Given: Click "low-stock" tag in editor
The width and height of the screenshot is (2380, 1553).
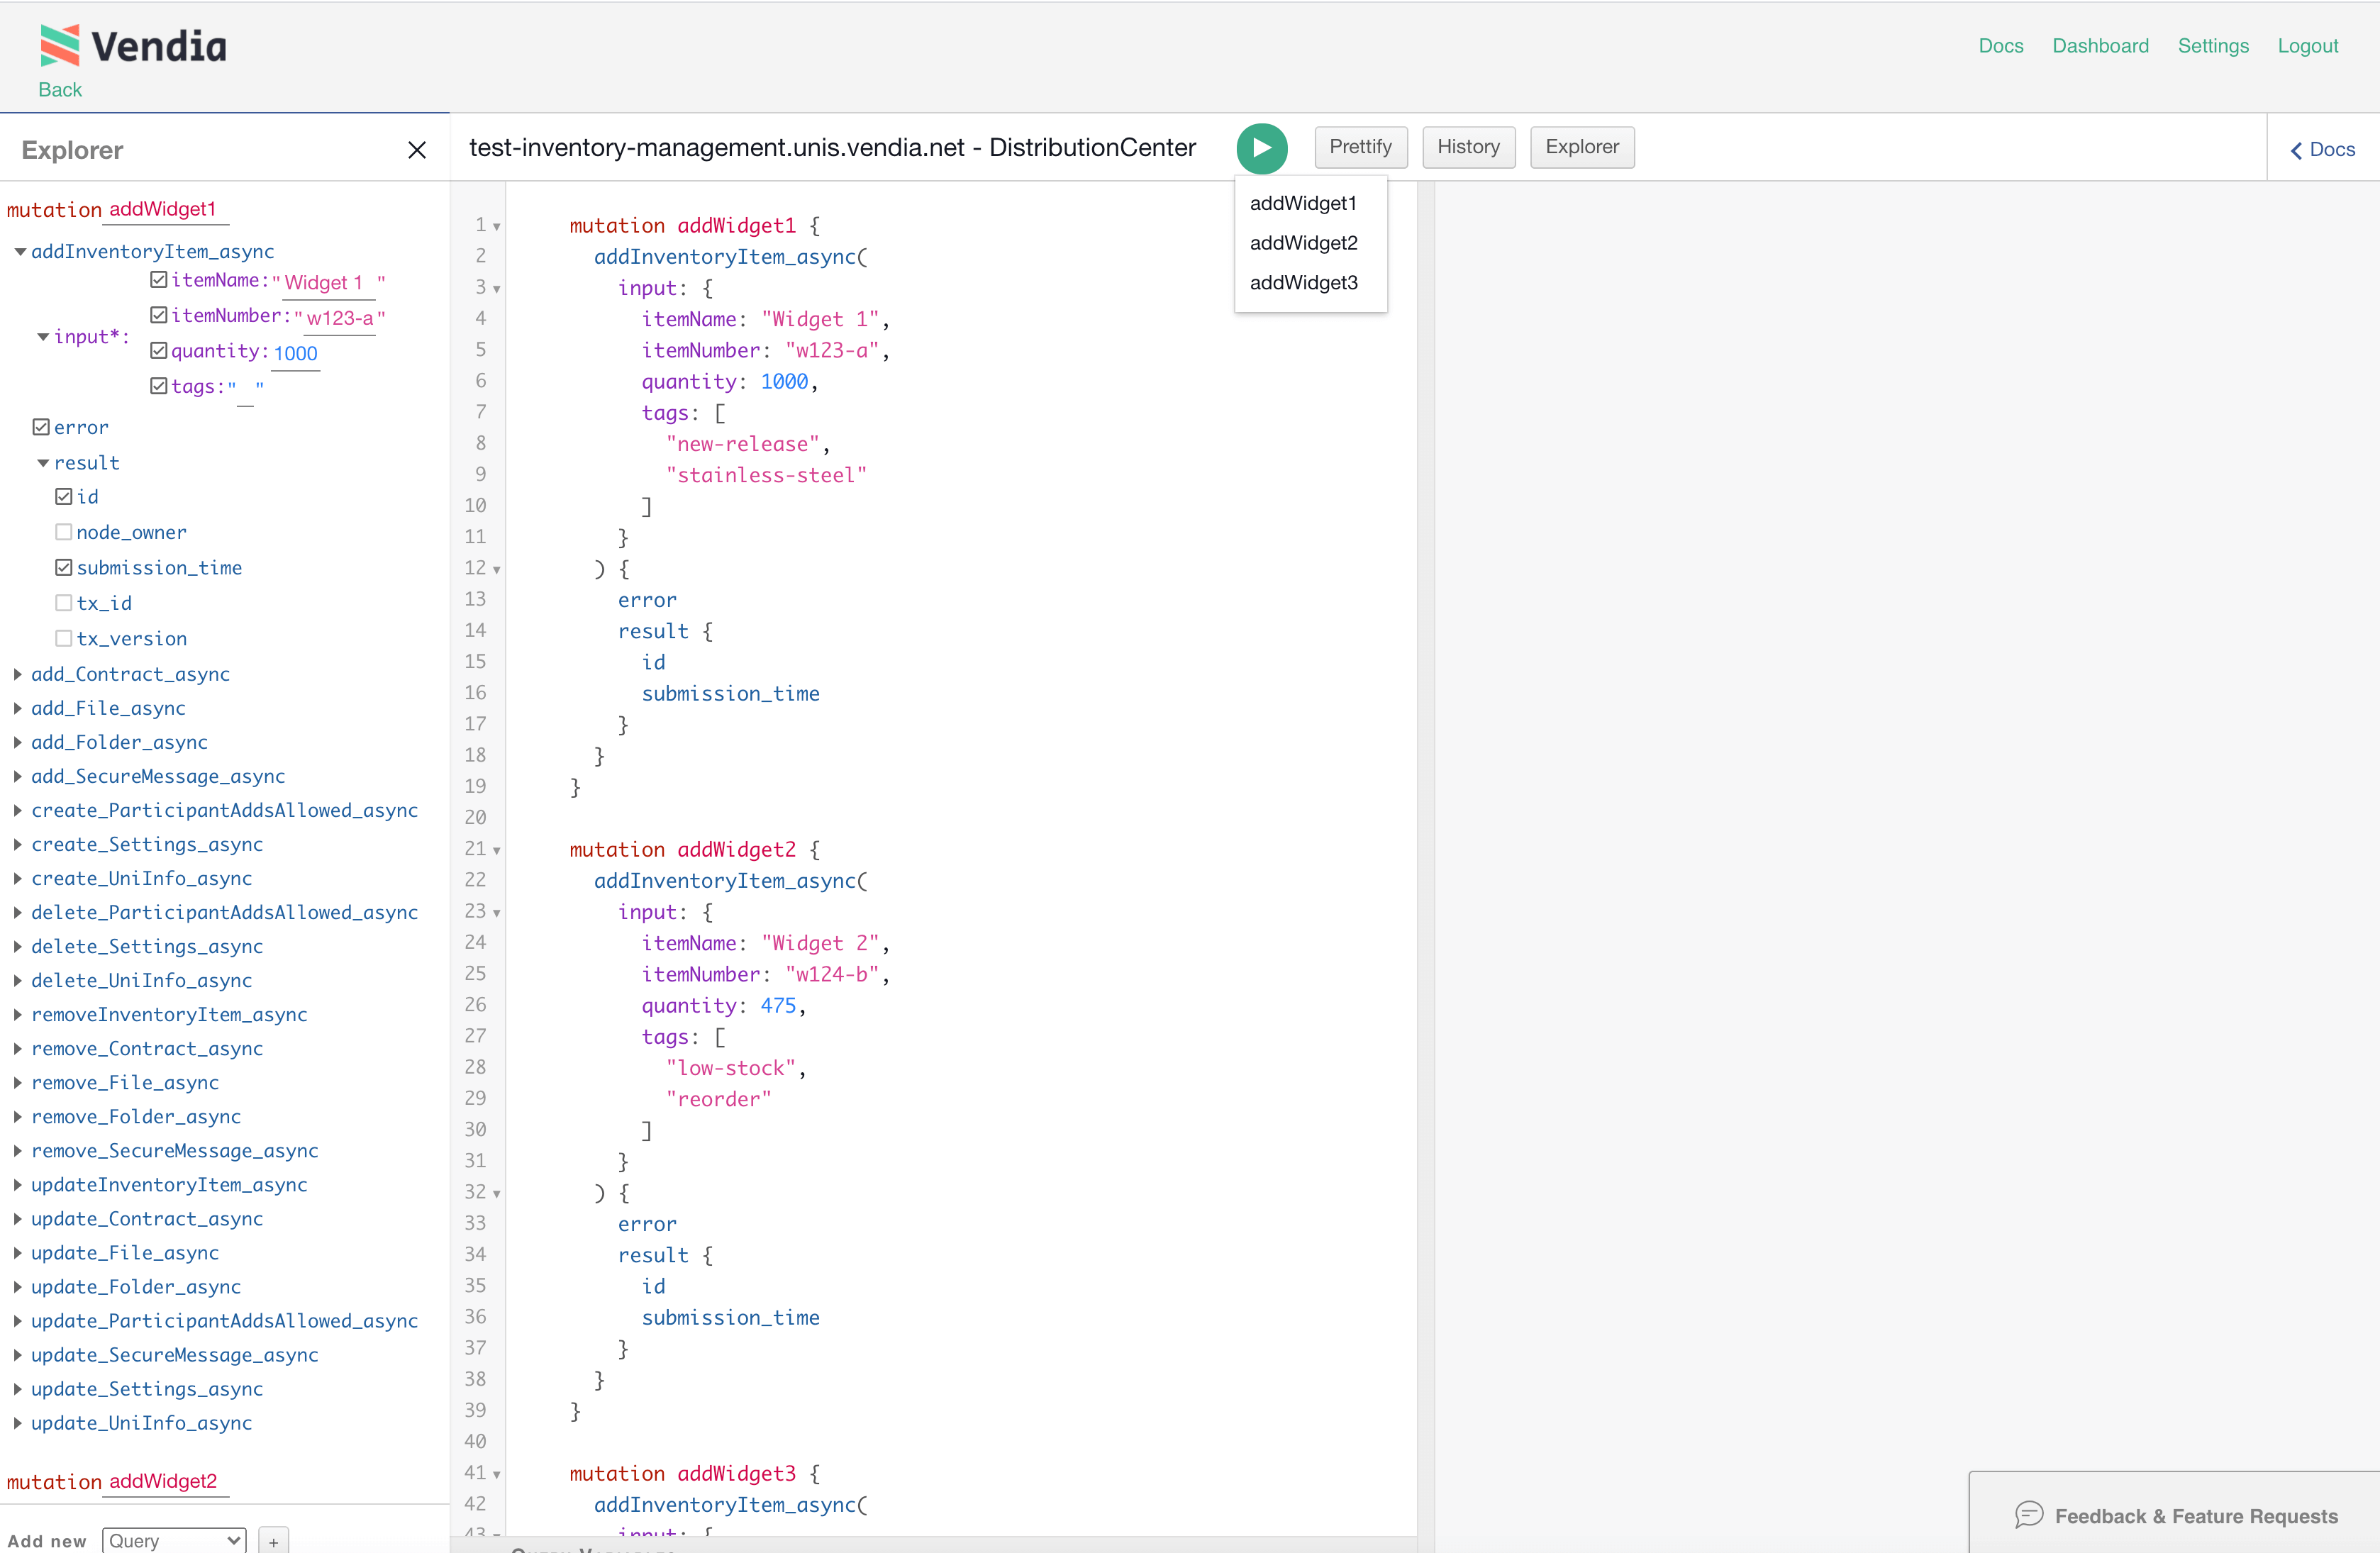Looking at the screenshot, I should pyautogui.click(x=730, y=1068).
